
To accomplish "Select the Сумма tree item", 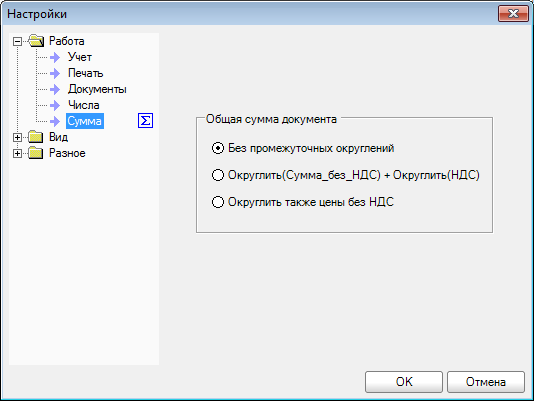I will [85, 121].
